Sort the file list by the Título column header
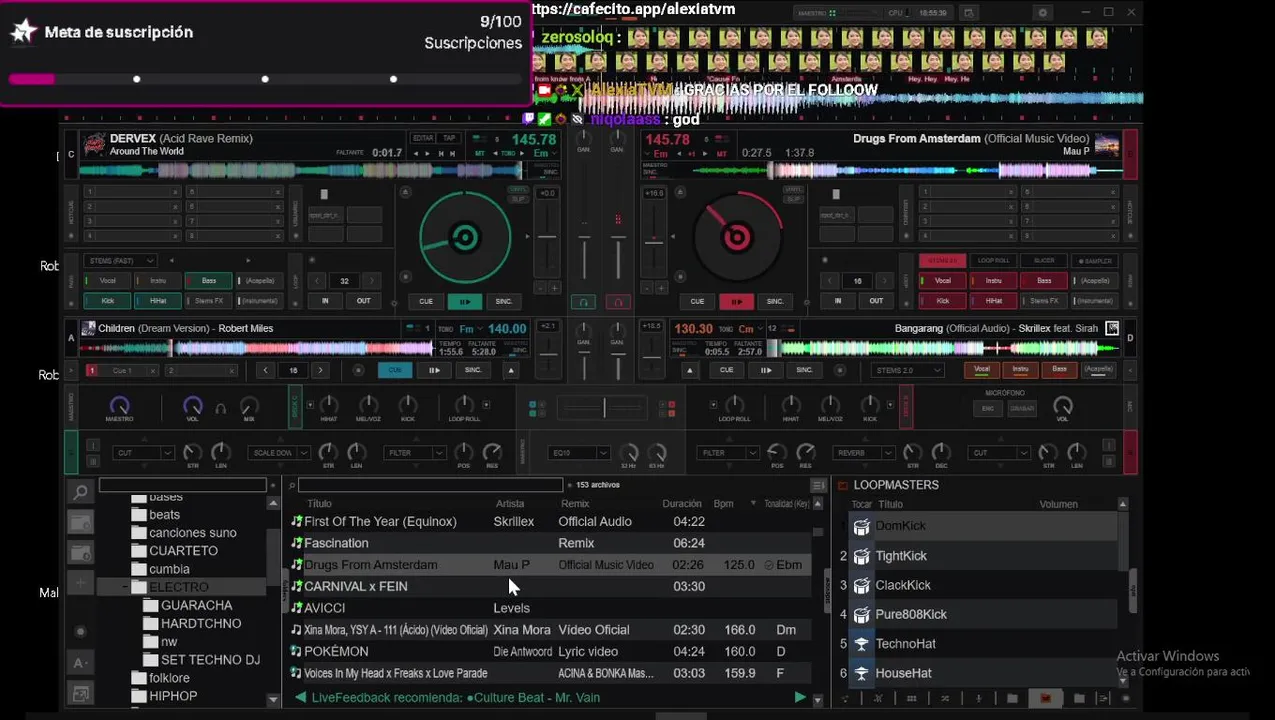Screen dimensions: 1275x720 pos(319,504)
